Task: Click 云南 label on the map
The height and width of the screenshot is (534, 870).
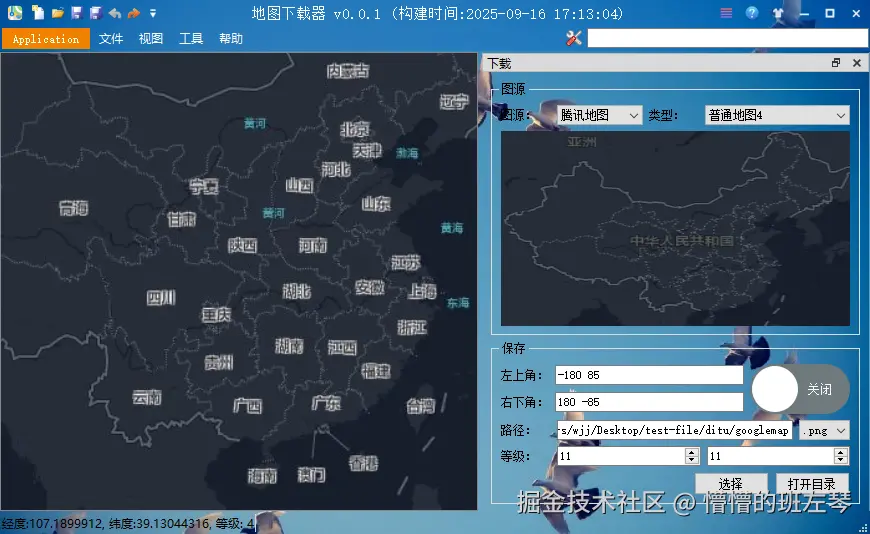Action: coord(147,397)
